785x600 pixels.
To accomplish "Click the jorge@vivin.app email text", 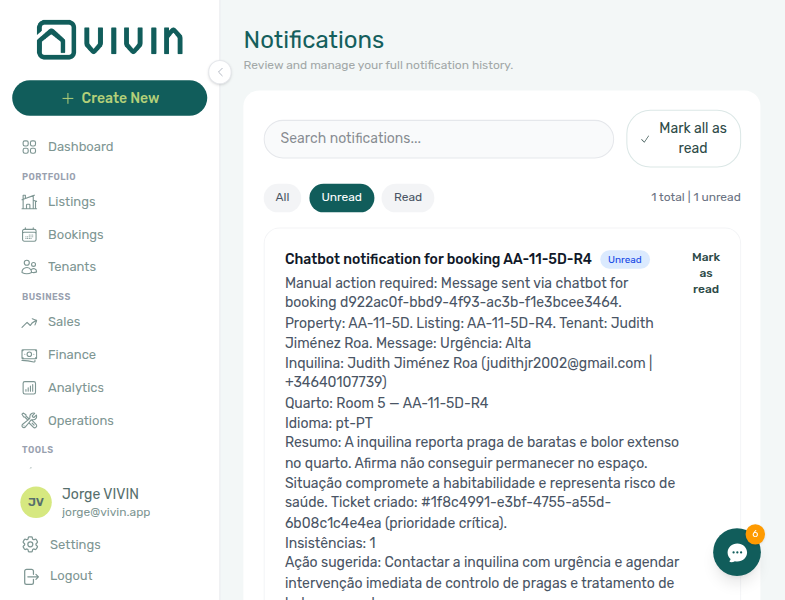I will [x=106, y=512].
